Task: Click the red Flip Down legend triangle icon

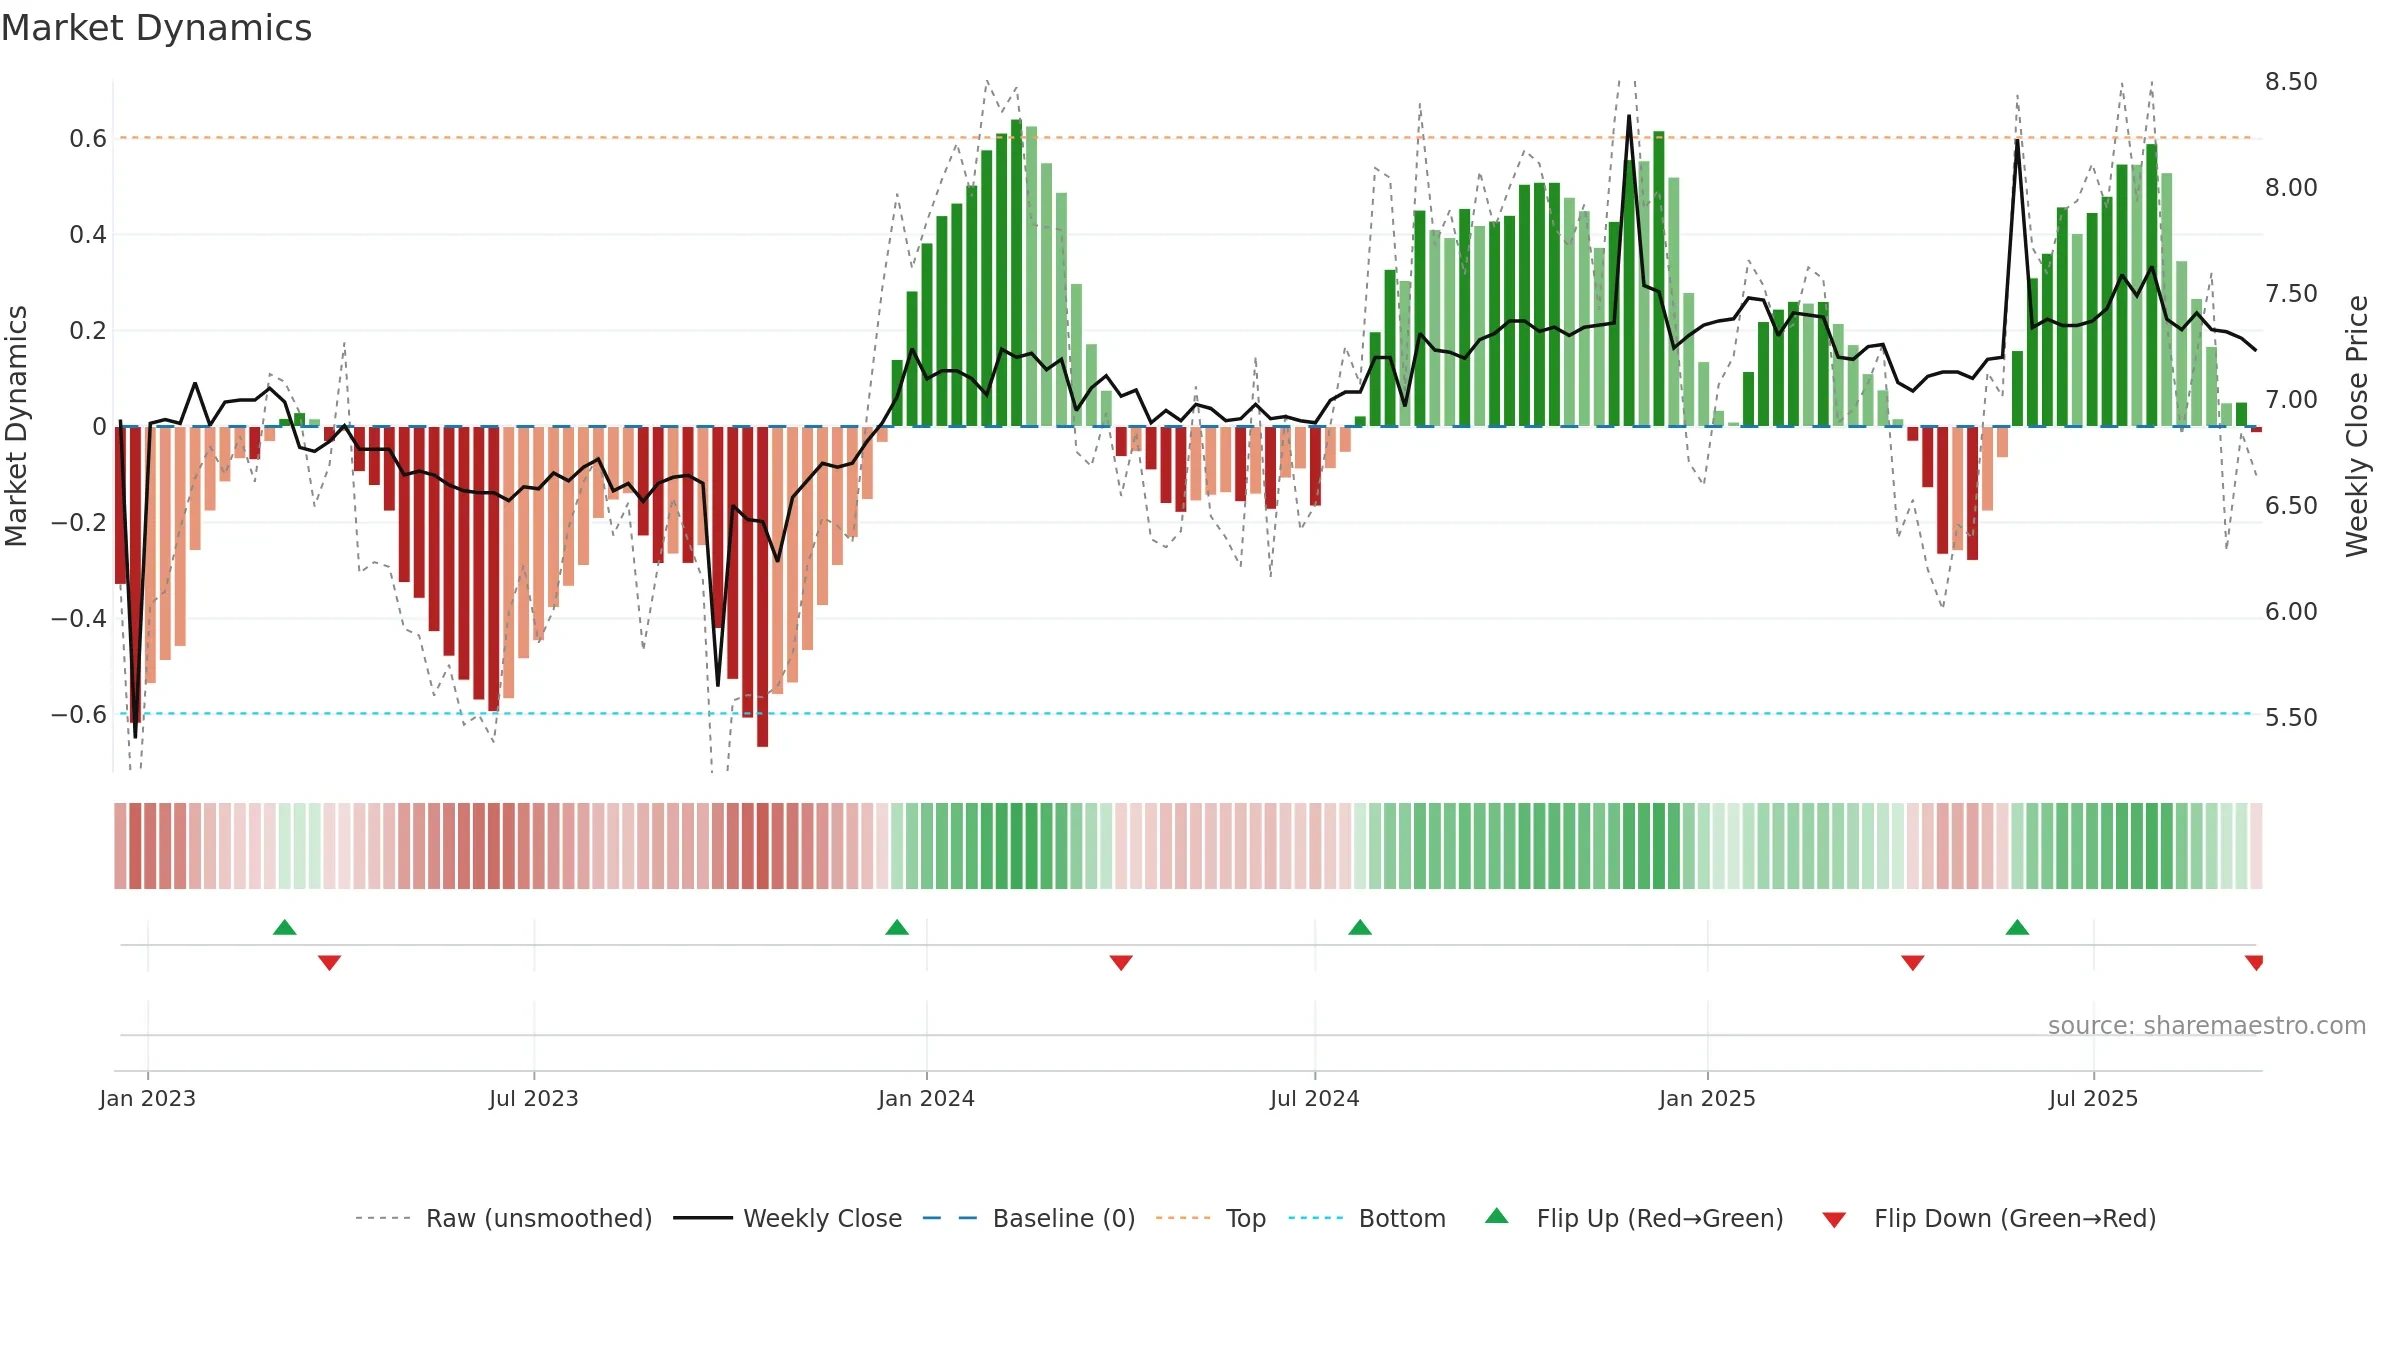Action: tap(1834, 1220)
